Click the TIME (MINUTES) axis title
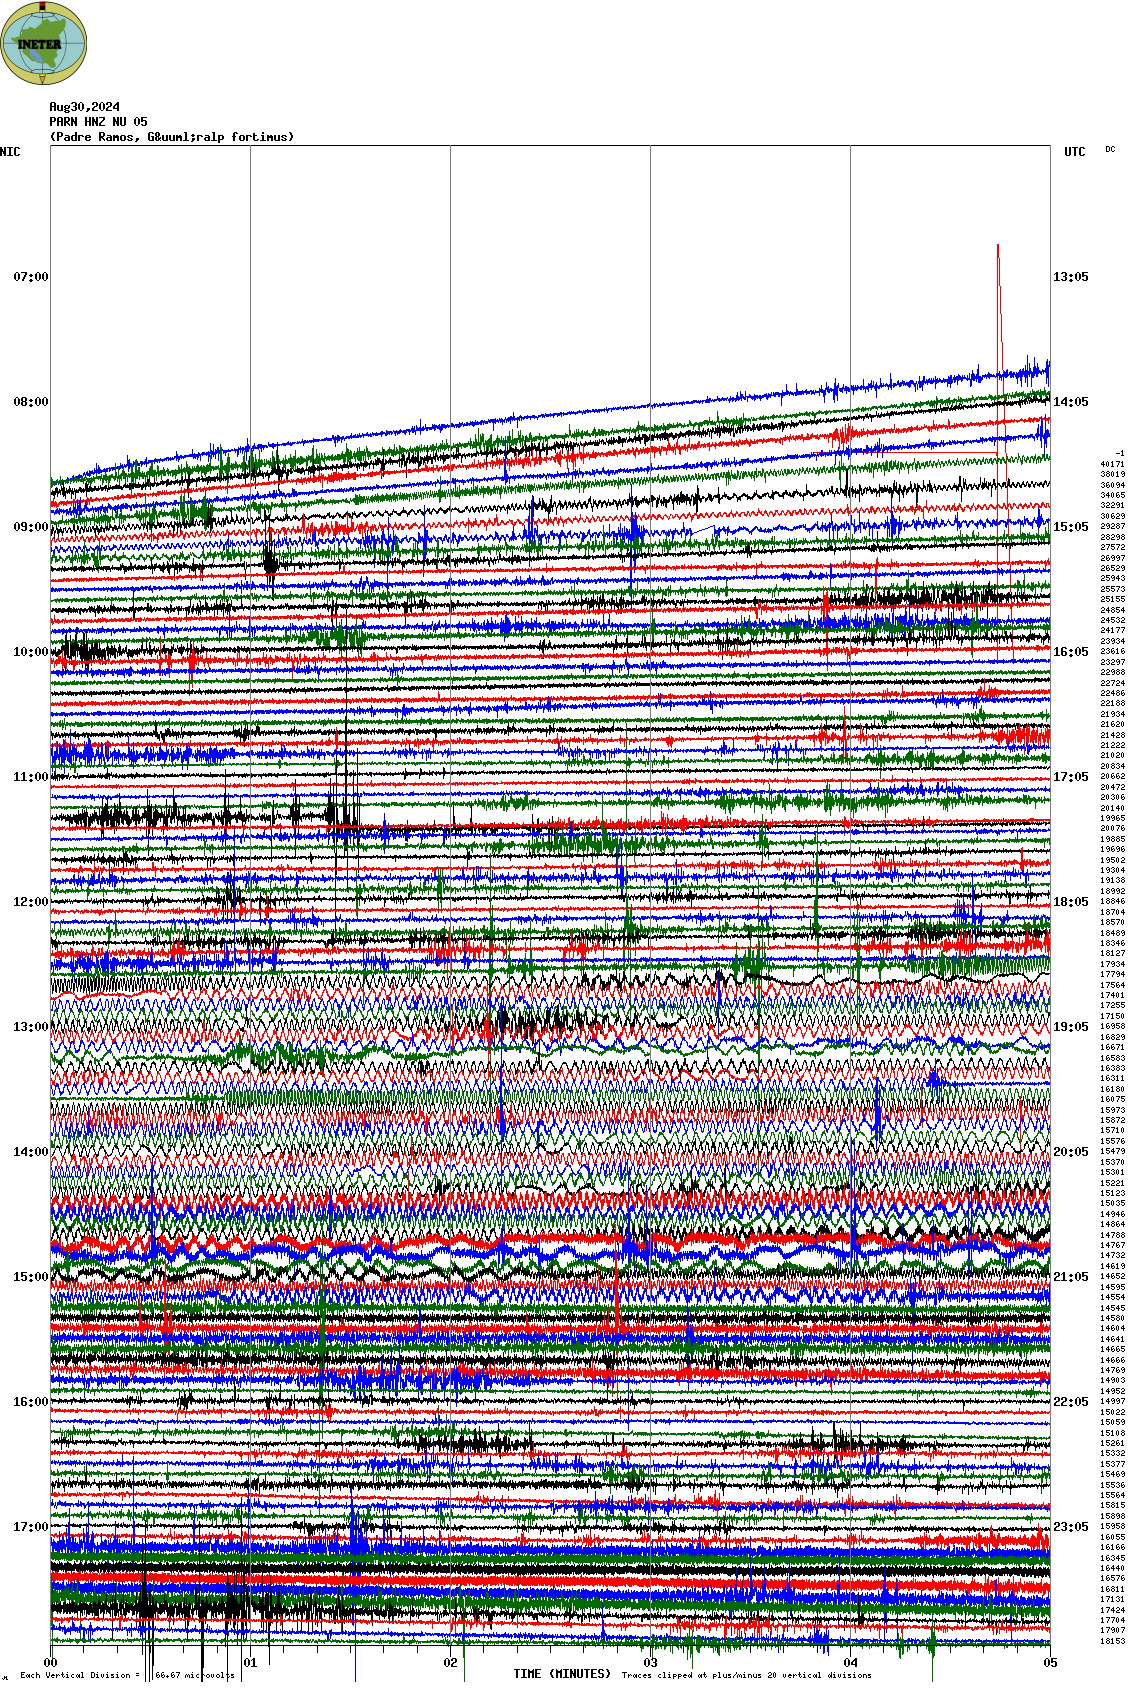 click(561, 1674)
